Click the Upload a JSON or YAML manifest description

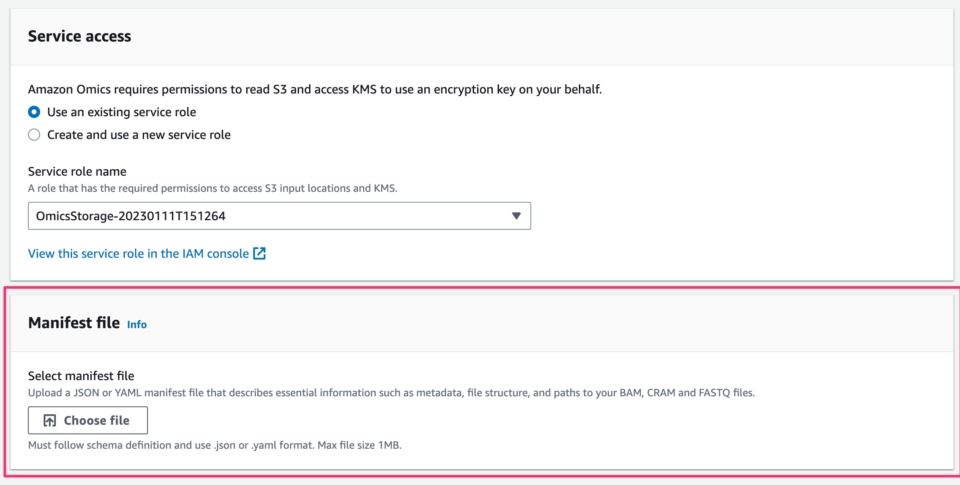point(391,393)
